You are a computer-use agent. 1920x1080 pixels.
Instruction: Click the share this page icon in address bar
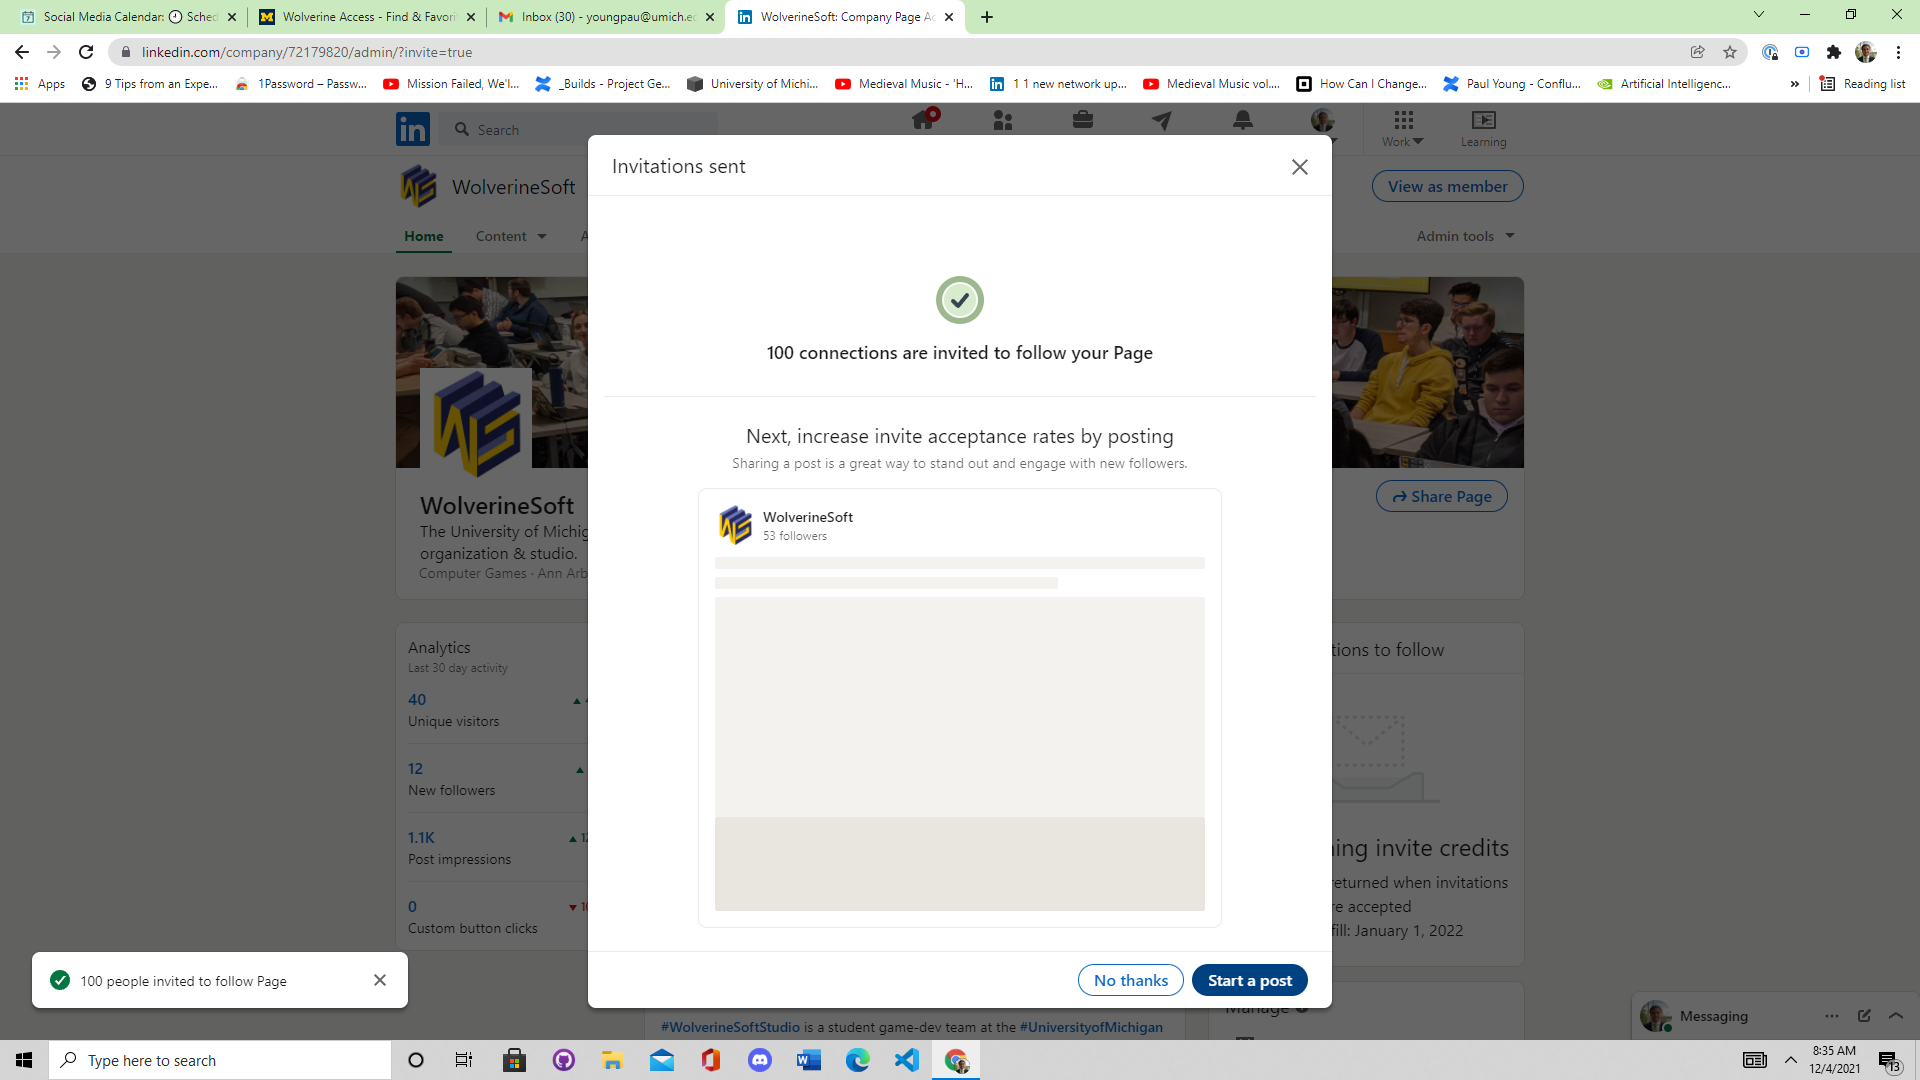pyautogui.click(x=1697, y=52)
